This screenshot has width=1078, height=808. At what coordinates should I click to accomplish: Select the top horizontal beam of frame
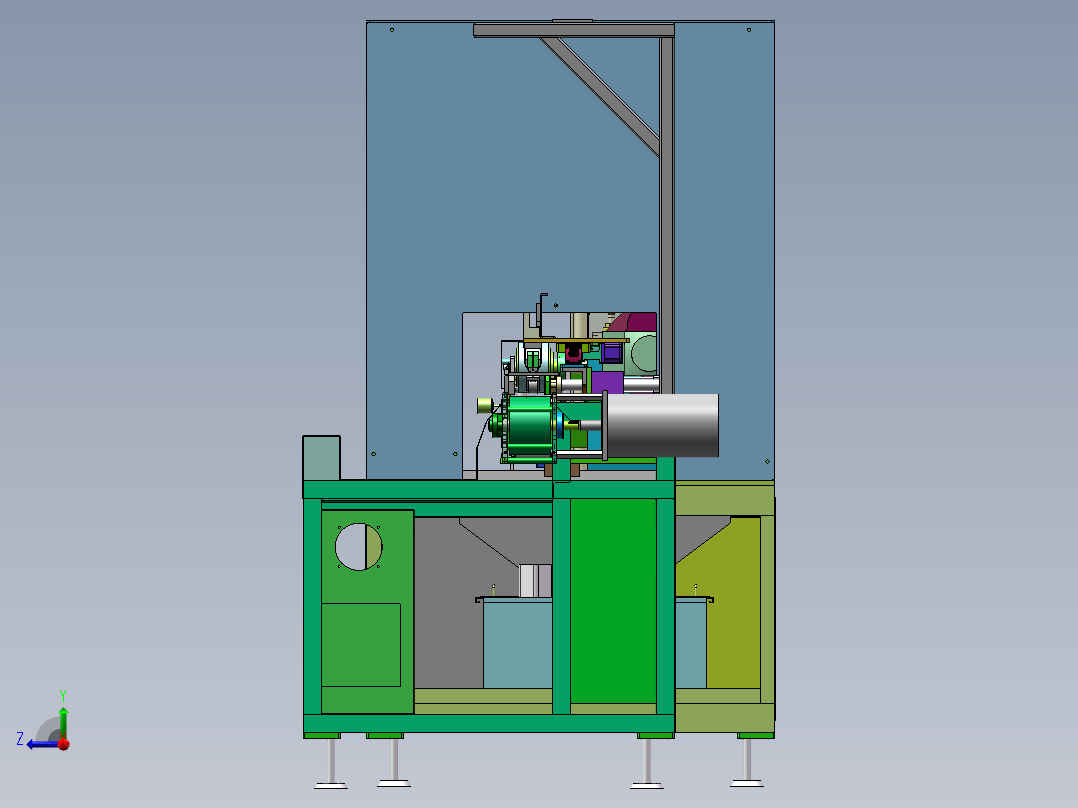click(x=573, y=30)
